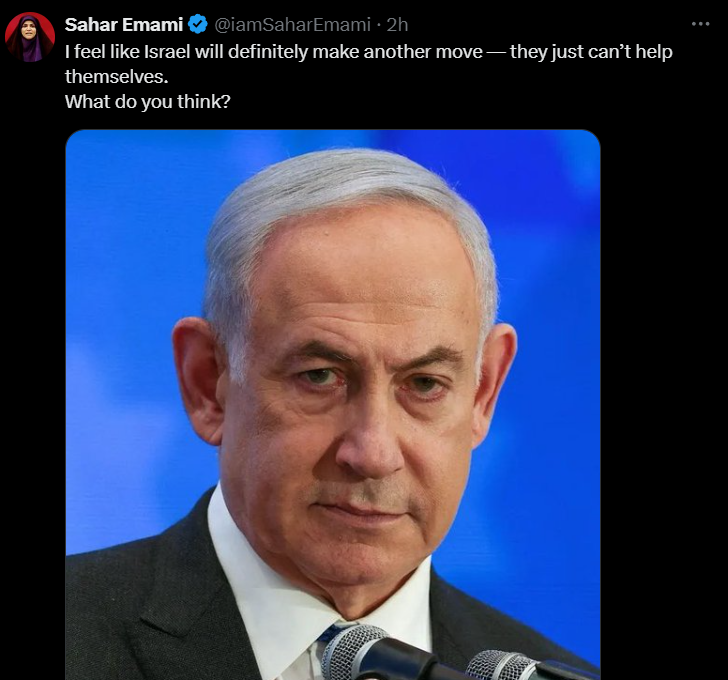This screenshot has width=728, height=680.
Task: Open the tweet via the 2h timestamp
Action: (x=397, y=25)
